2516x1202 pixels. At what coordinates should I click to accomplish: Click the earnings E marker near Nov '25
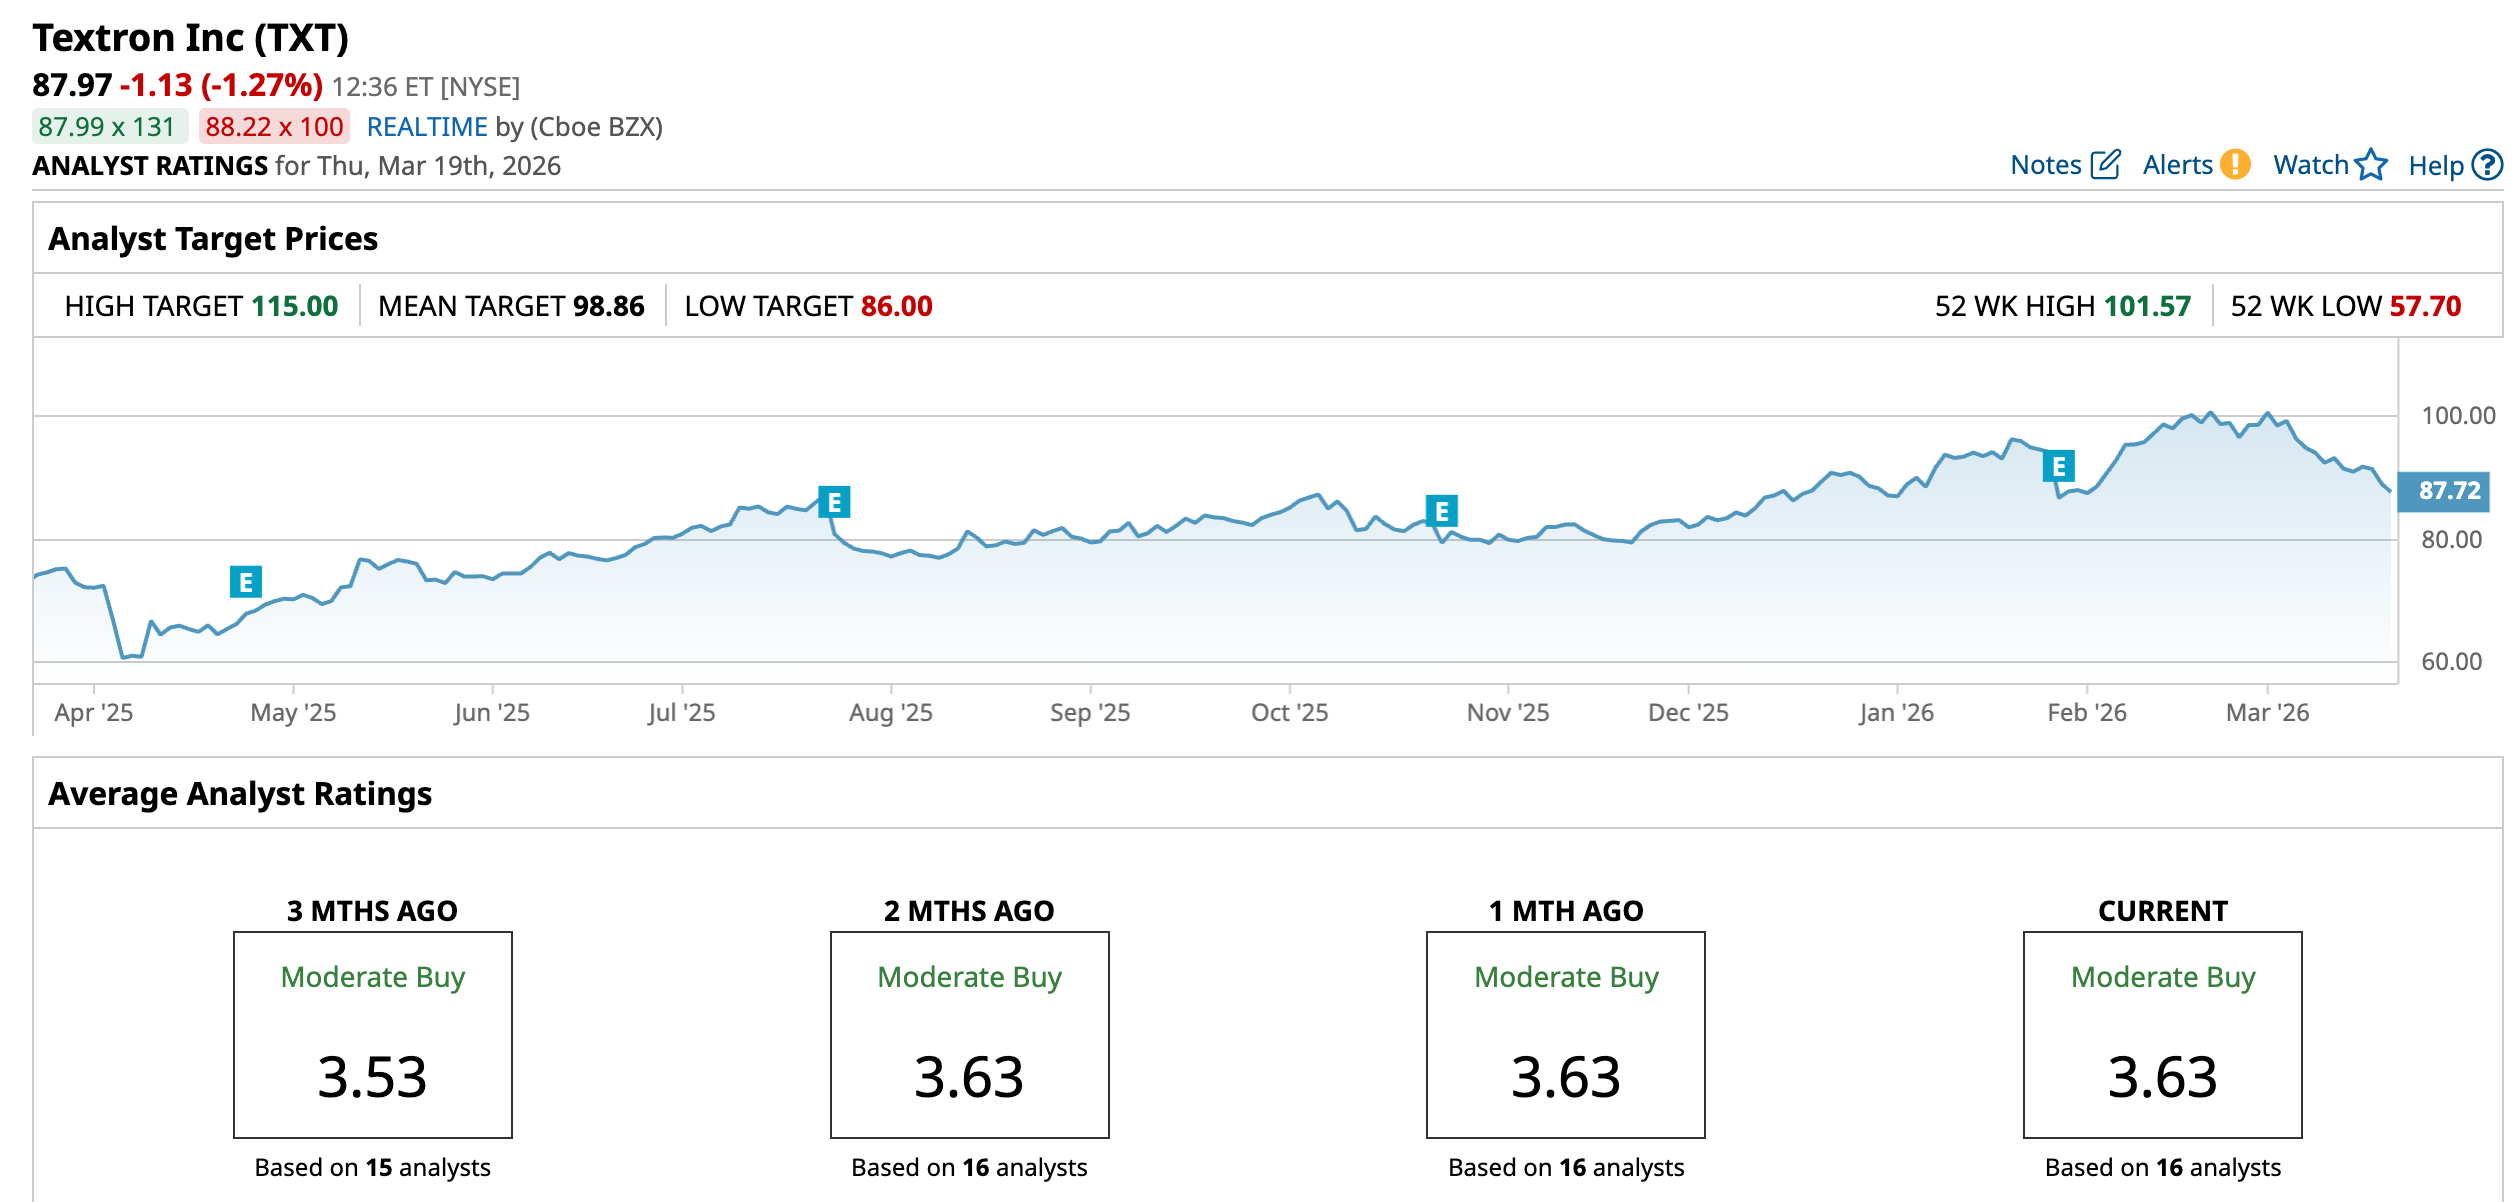[x=1441, y=511]
